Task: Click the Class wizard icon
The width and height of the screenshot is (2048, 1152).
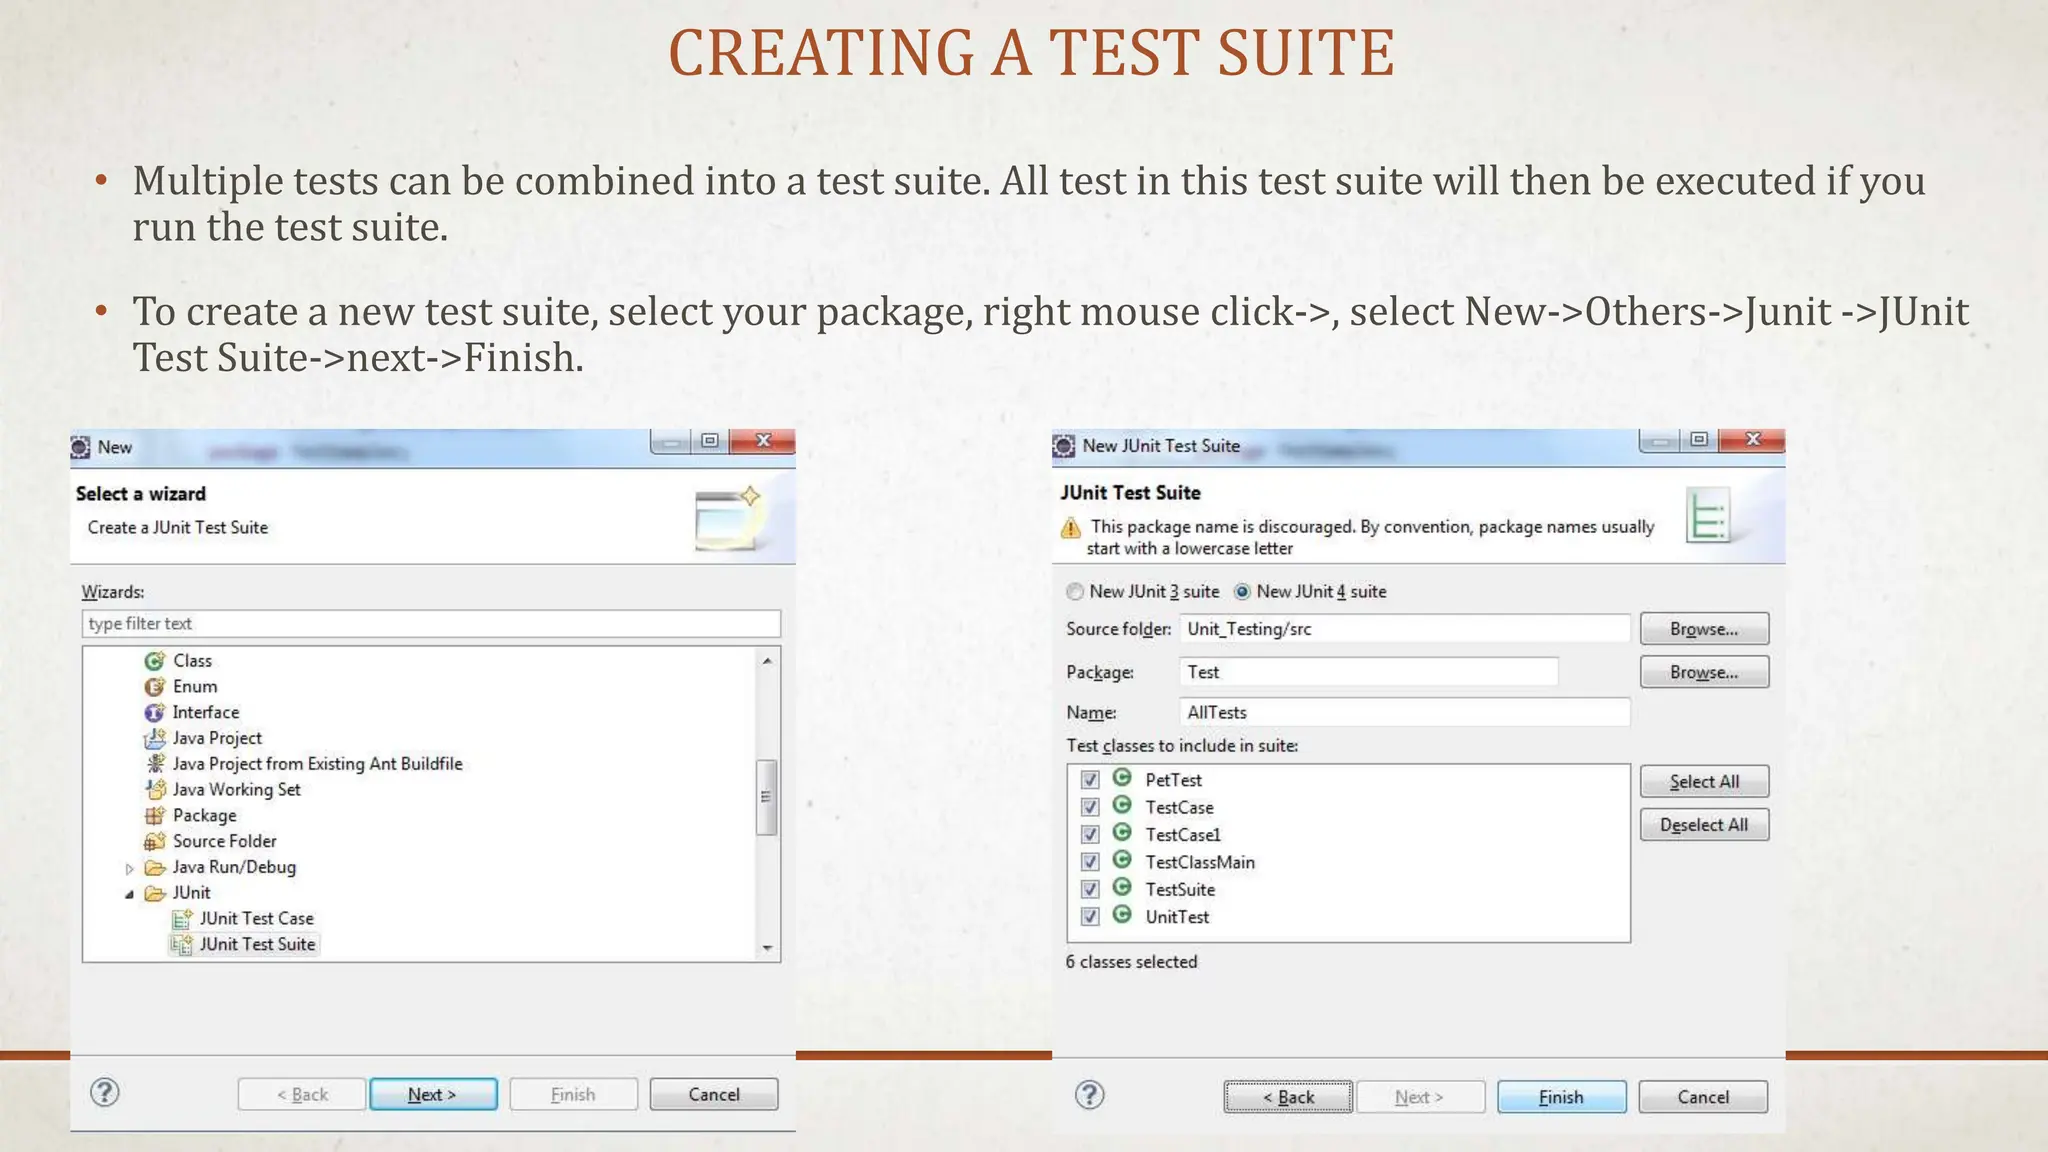Action: click(154, 661)
